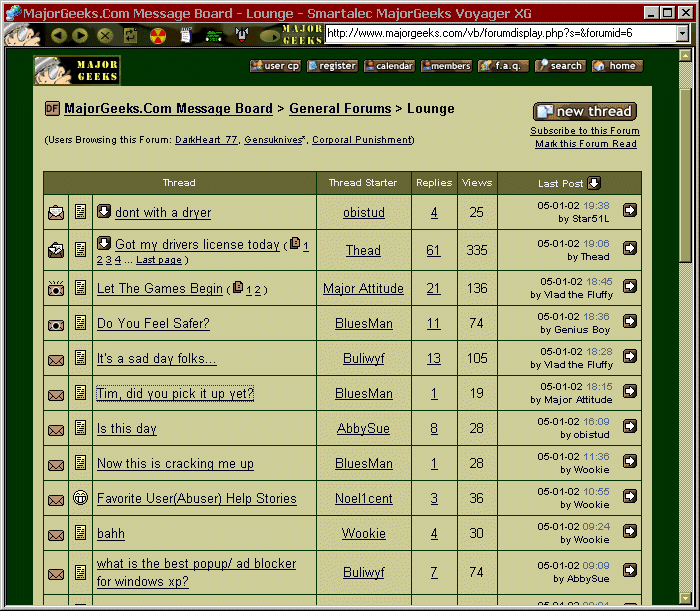Go to last post of Favorite User(Abuser) thread
The image size is (700, 611).
click(630, 496)
